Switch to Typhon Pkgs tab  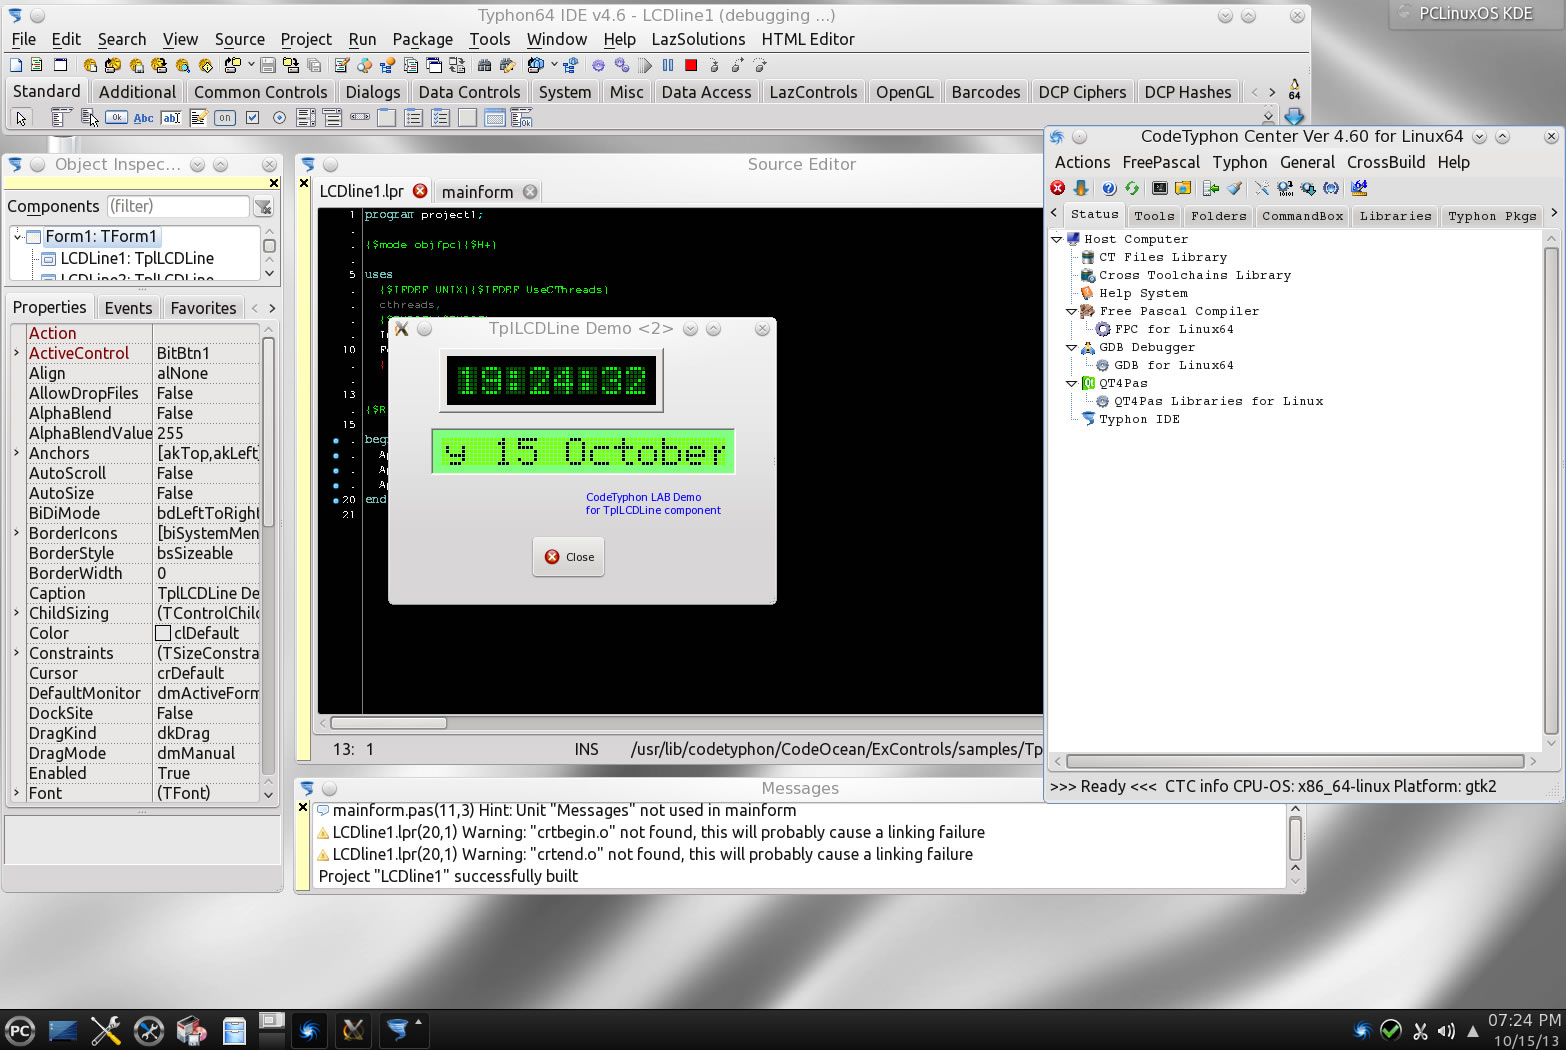tap(1492, 216)
